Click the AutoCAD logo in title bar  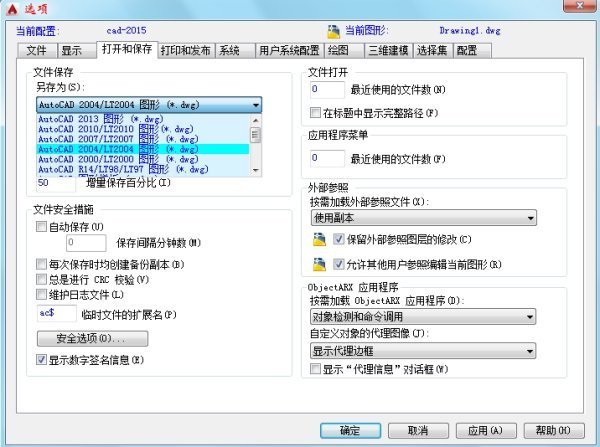coord(11,8)
